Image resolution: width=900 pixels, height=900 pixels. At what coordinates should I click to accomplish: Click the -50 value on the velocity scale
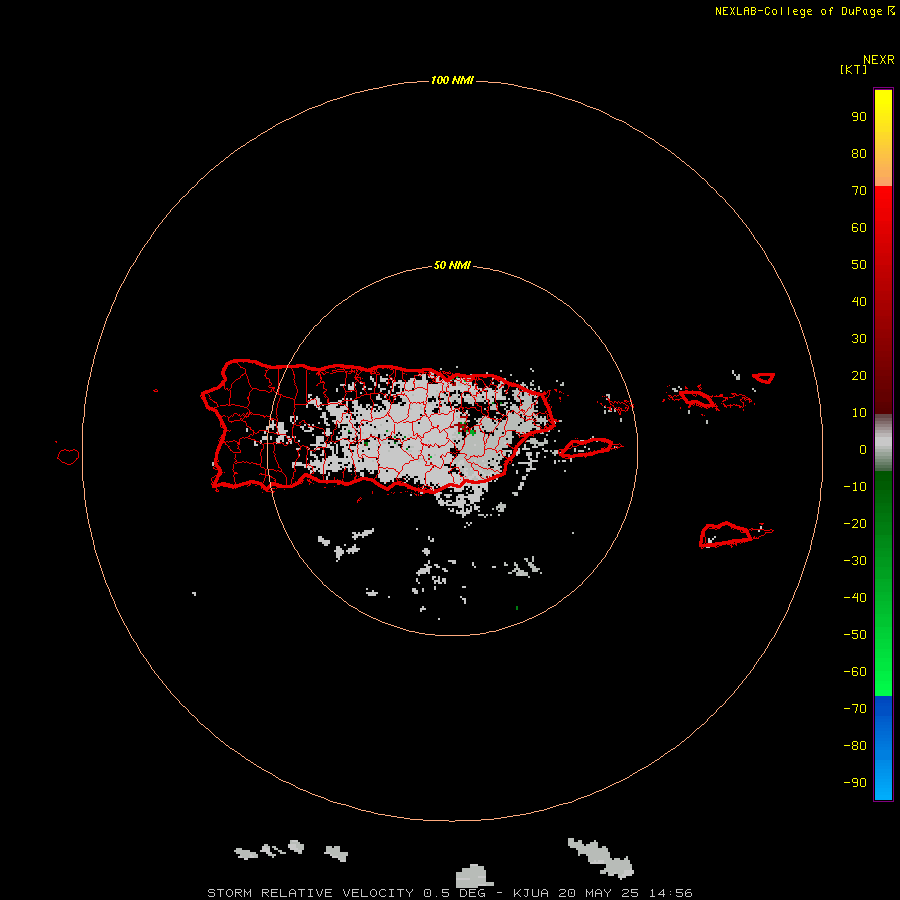[x=855, y=635]
